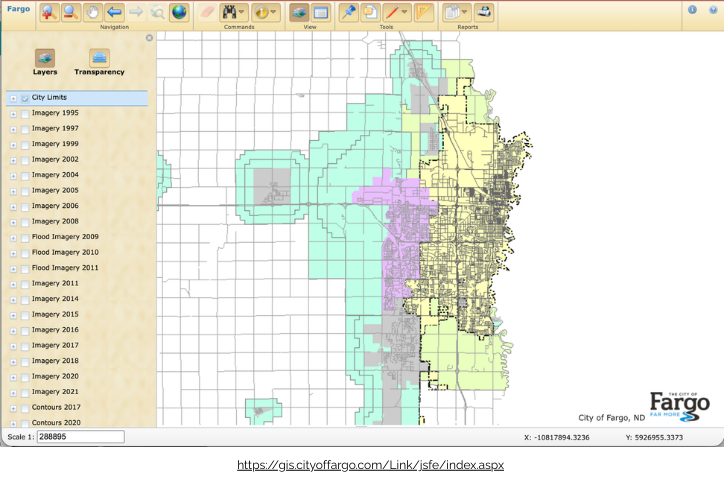
Task: Uncheck the City Limits layer checkbox
Action: (x=25, y=98)
